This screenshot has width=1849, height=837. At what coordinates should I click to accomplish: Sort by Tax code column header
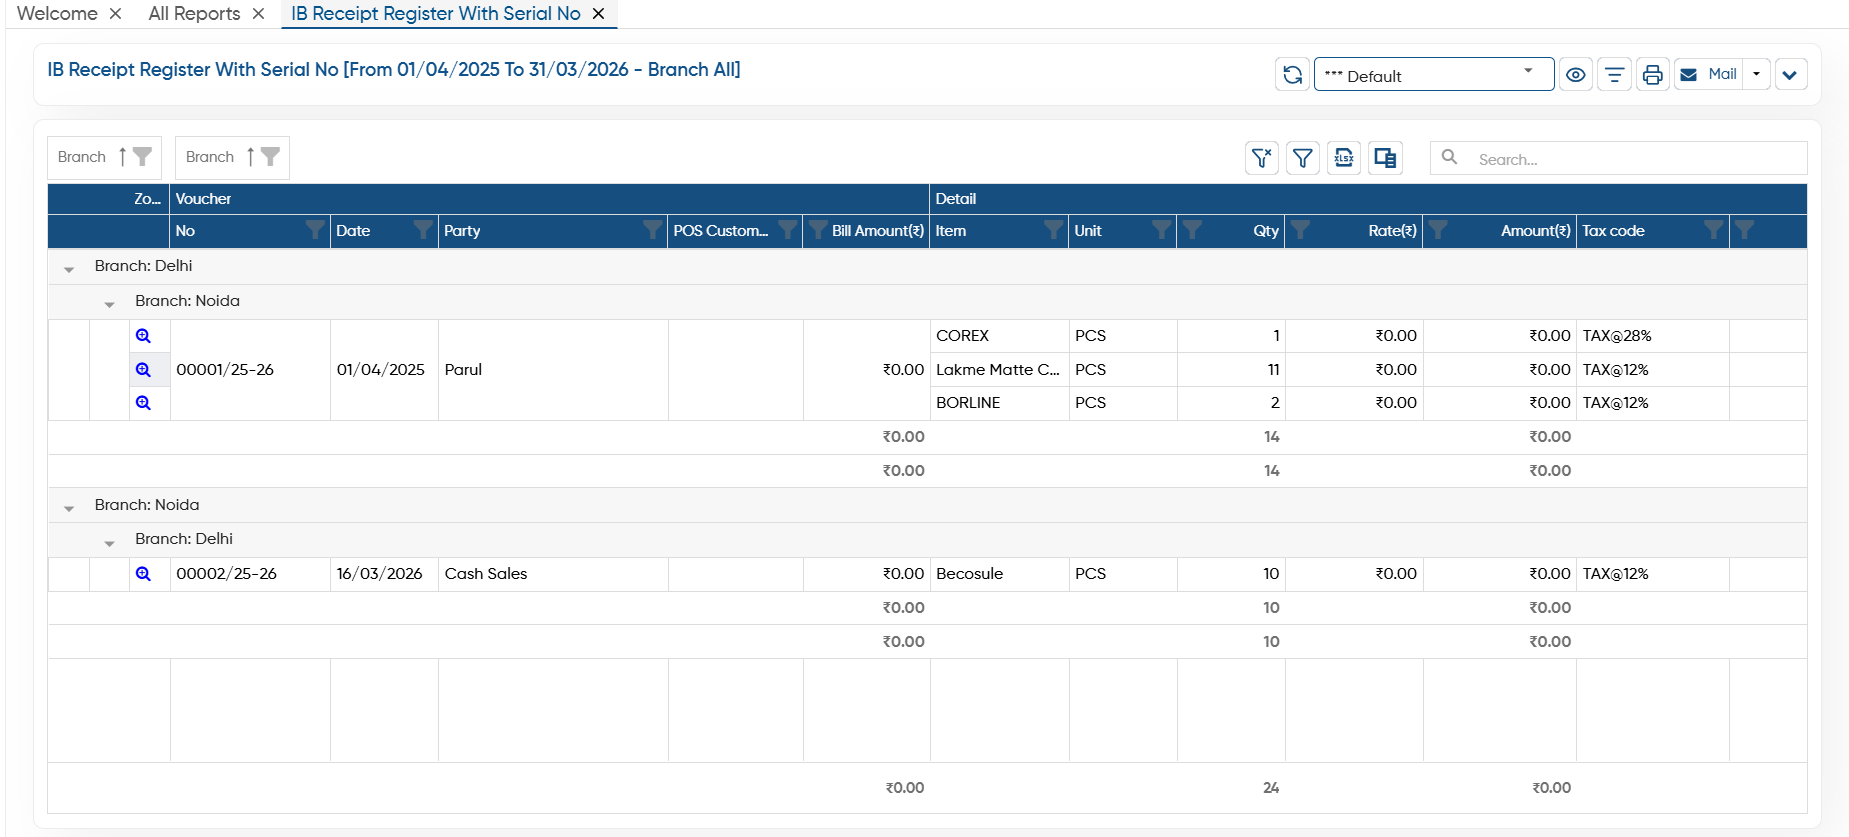tap(1613, 231)
